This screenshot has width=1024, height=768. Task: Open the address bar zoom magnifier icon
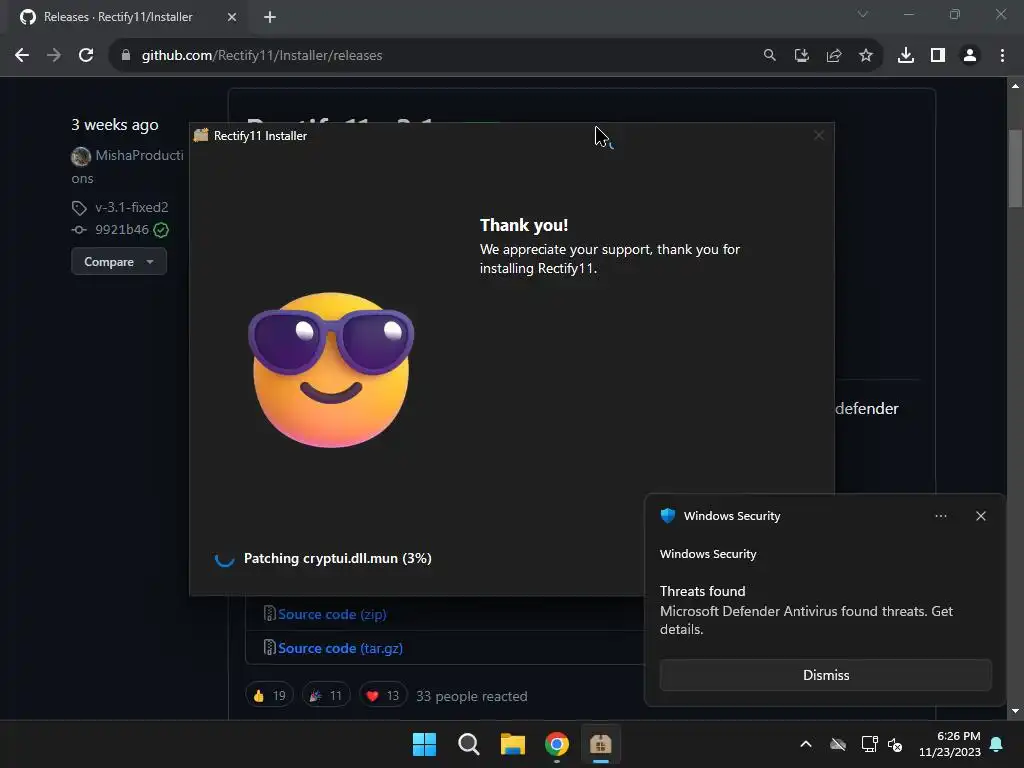click(769, 56)
